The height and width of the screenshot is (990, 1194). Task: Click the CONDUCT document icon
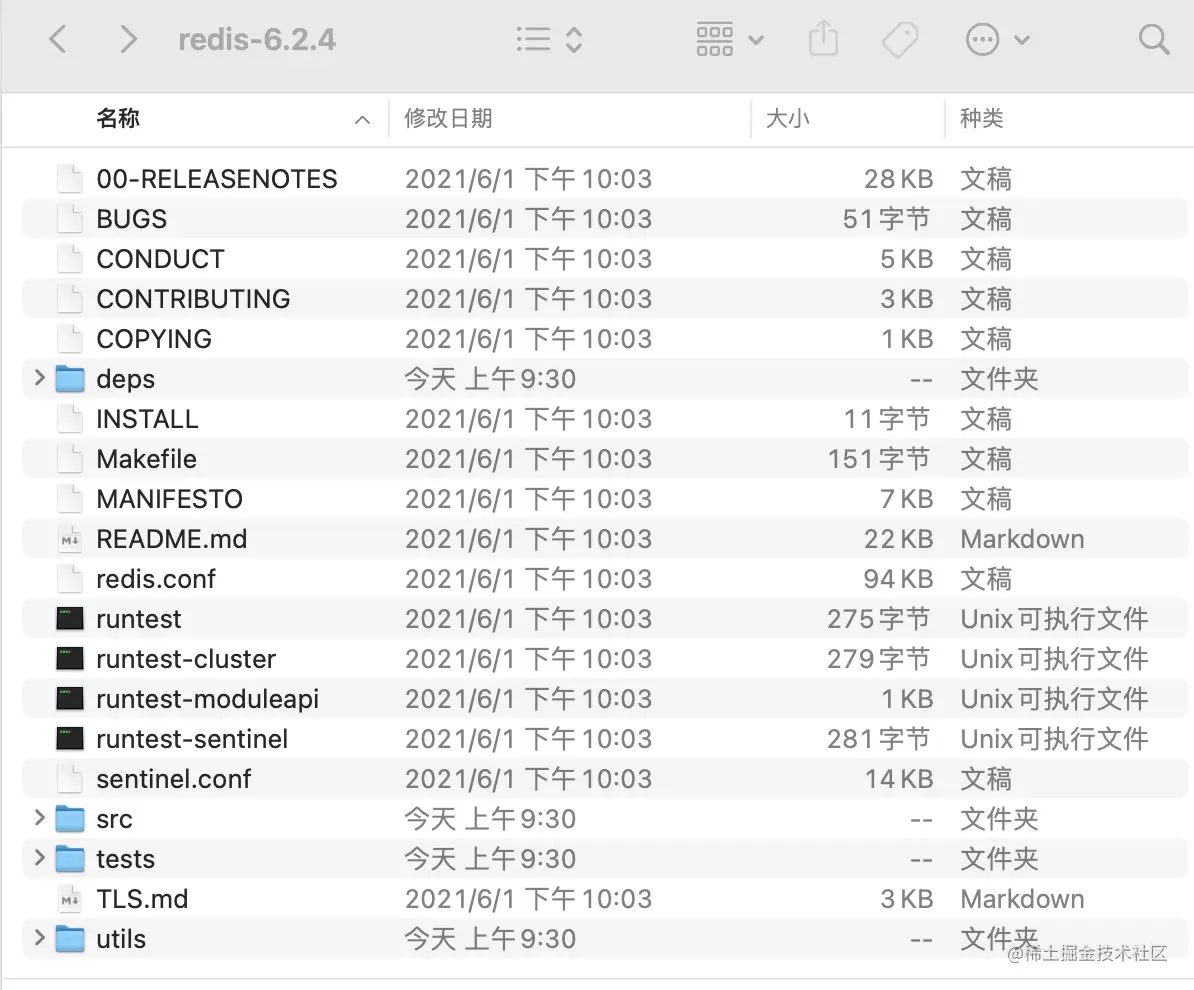(x=70, y=259)
